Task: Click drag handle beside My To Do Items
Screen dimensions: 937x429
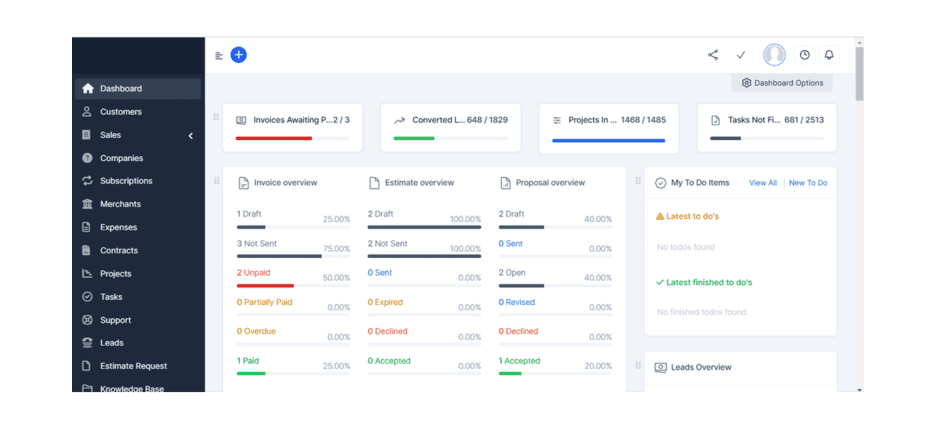Action: [x=638, y=182]
